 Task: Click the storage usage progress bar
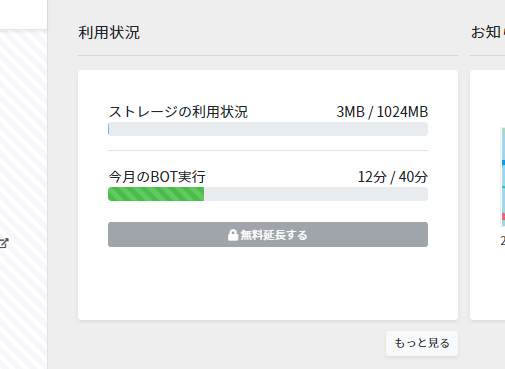268,129
